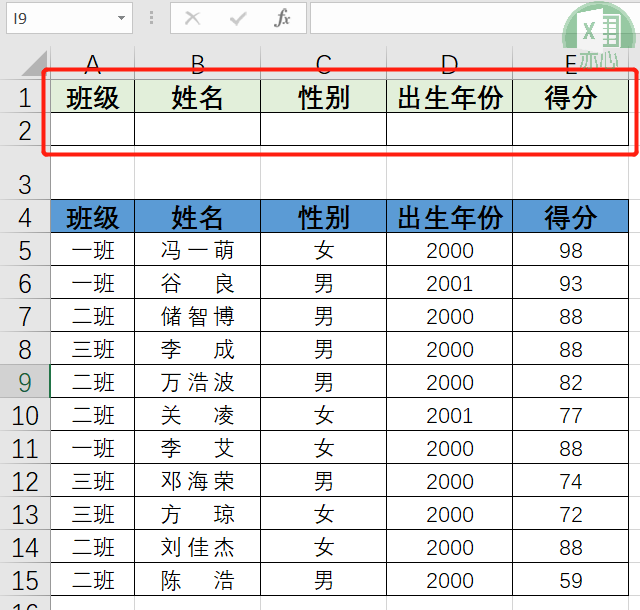The height and width of the screenshot is (610, 640).
Task: Click green header cell 姓名 in row 1
Action: coord(198,97)
